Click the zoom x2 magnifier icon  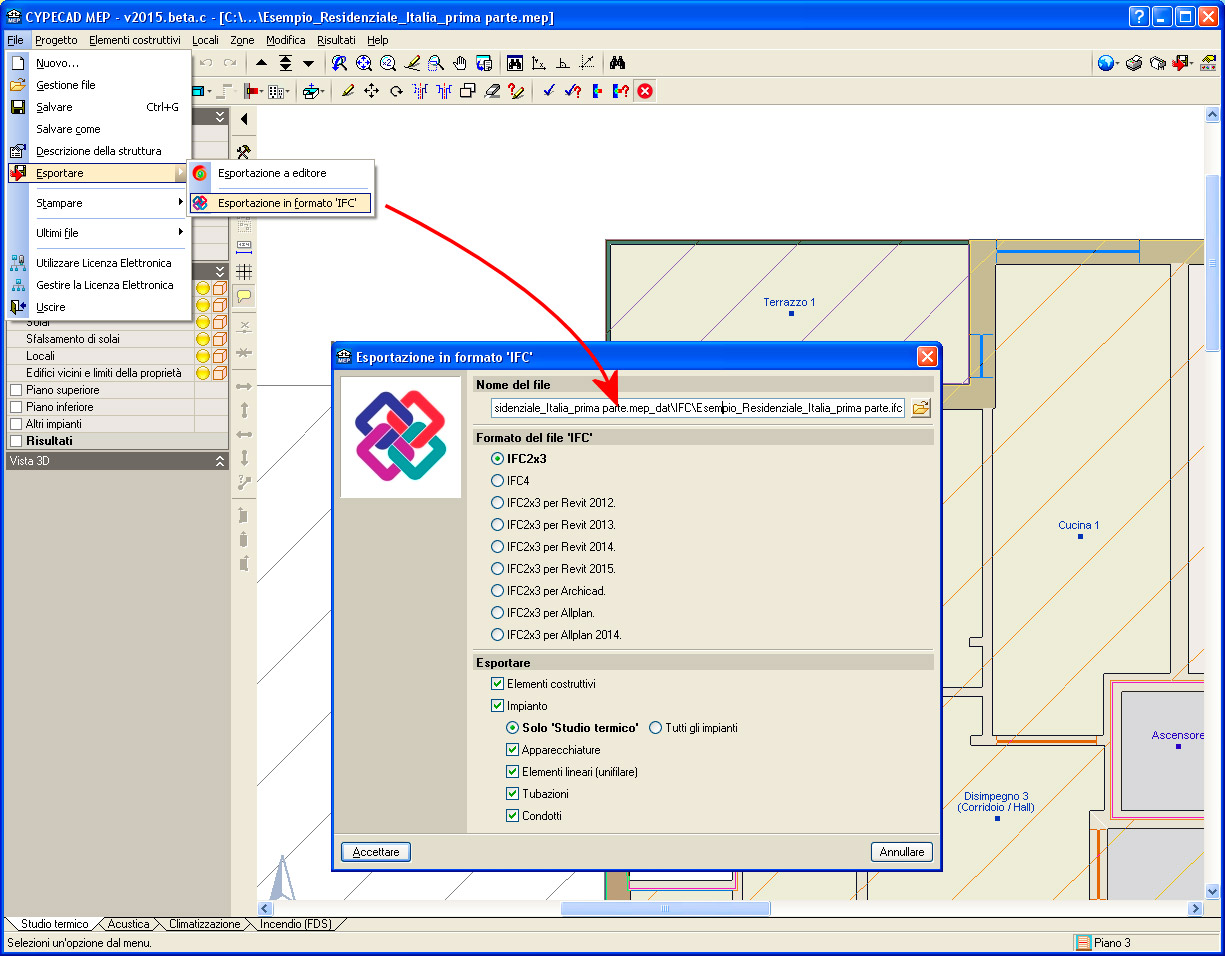[388, 63]
